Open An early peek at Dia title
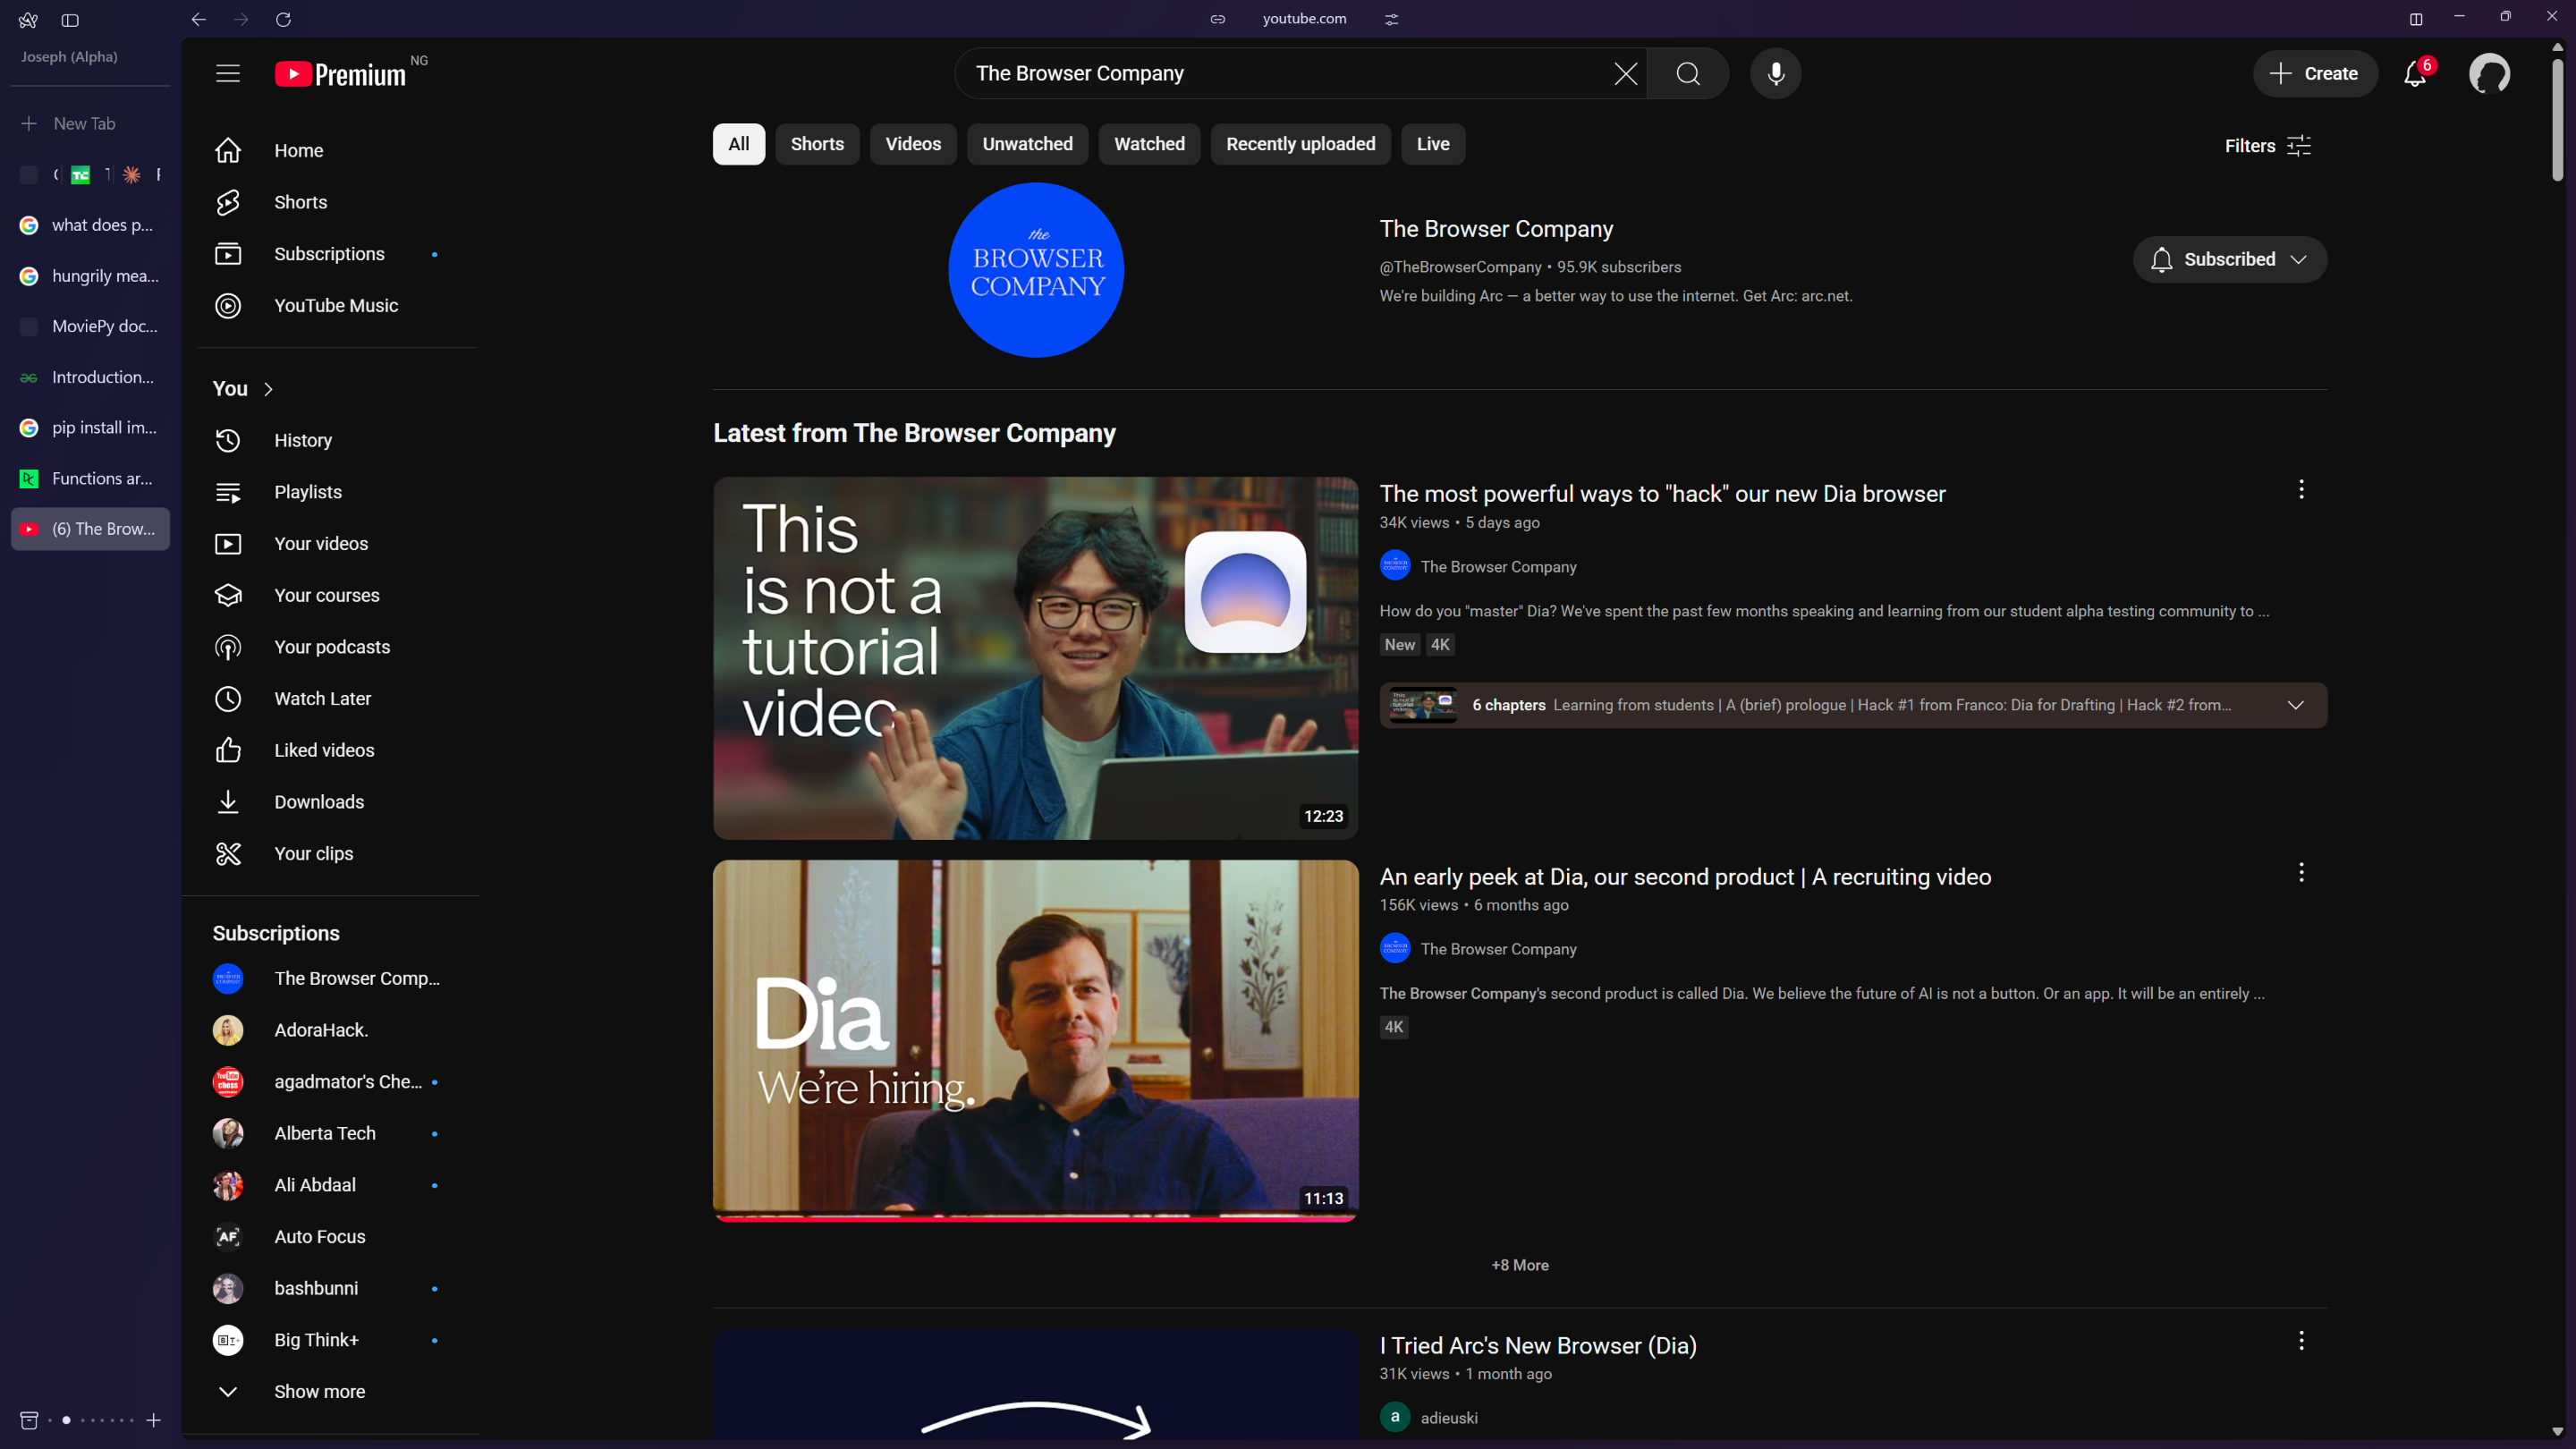This screenshot has height=1449, width=2576. pos(1685,877)
